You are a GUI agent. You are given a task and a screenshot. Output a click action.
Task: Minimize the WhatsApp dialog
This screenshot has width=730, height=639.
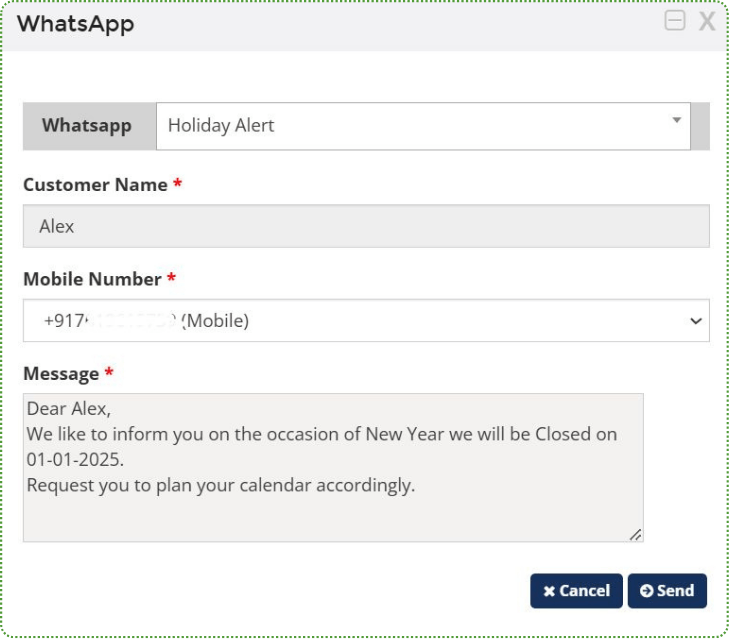[675, 21]
